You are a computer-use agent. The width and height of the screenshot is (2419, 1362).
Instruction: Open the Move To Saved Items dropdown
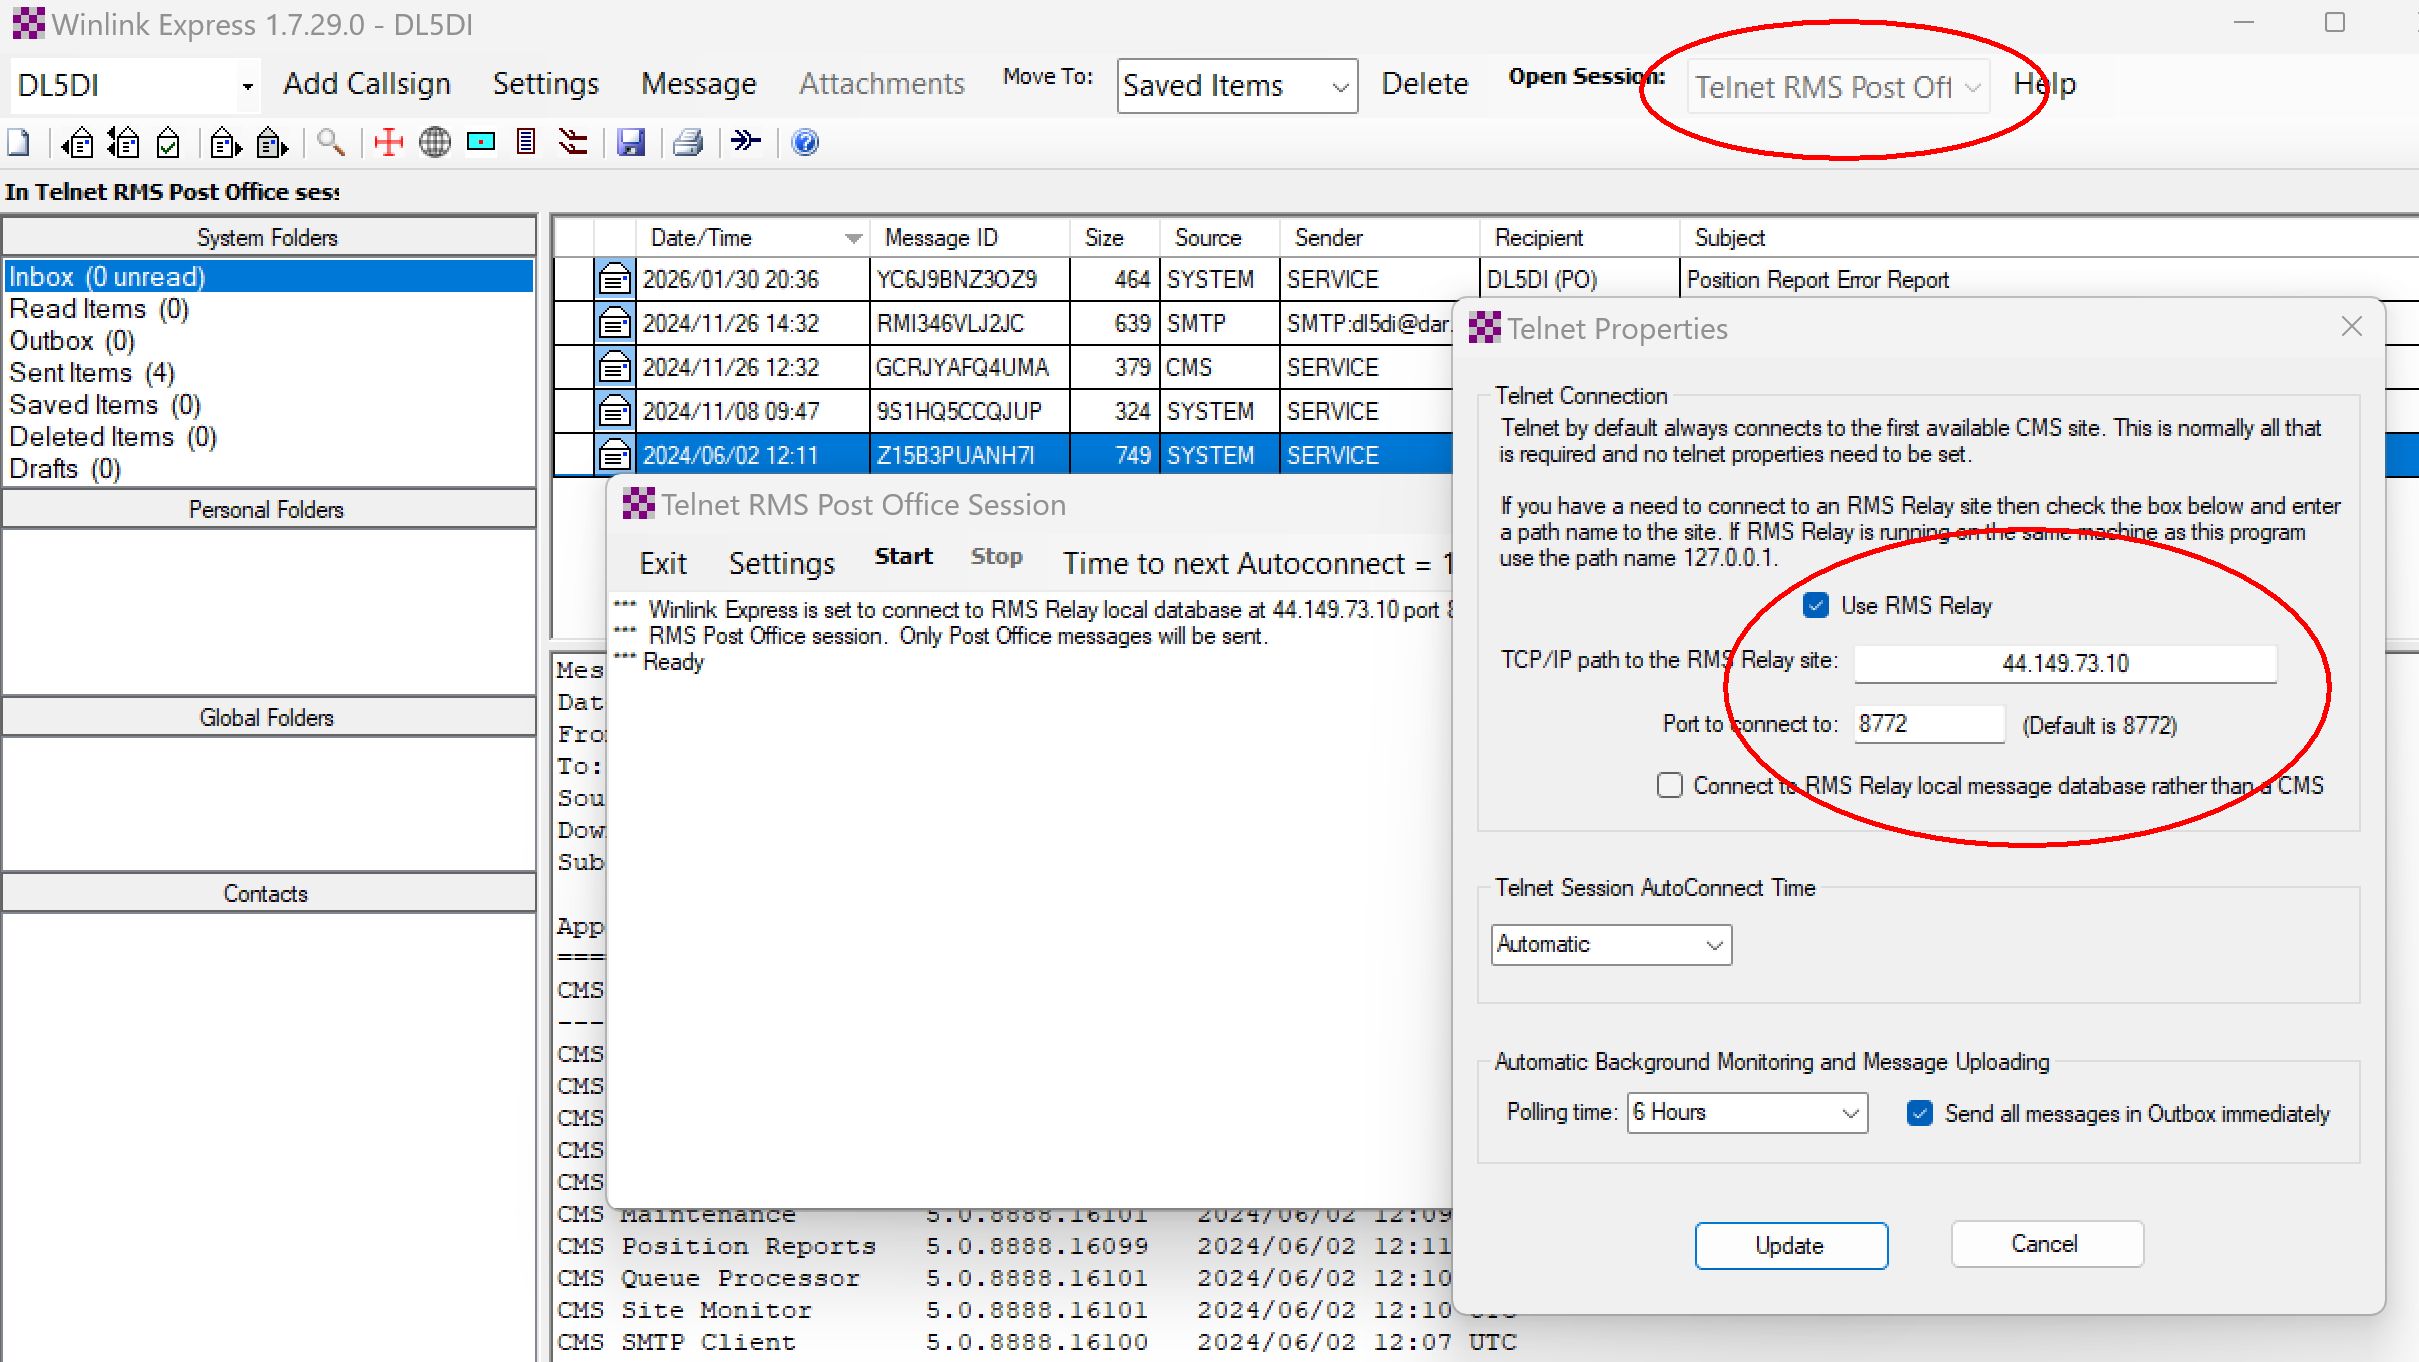tap(1236, 86)
